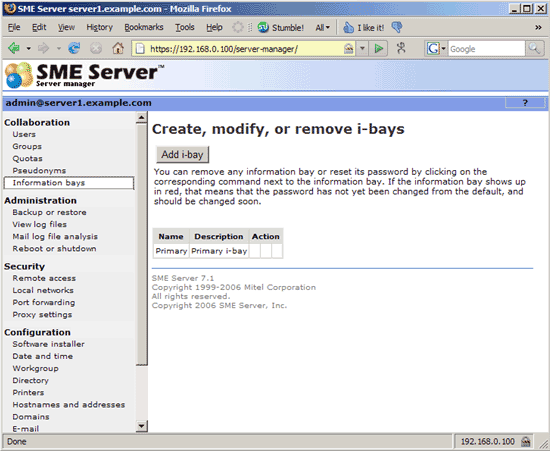Open Local networks
Viewport: 550px width, 451px height.
tap(43, 290)
